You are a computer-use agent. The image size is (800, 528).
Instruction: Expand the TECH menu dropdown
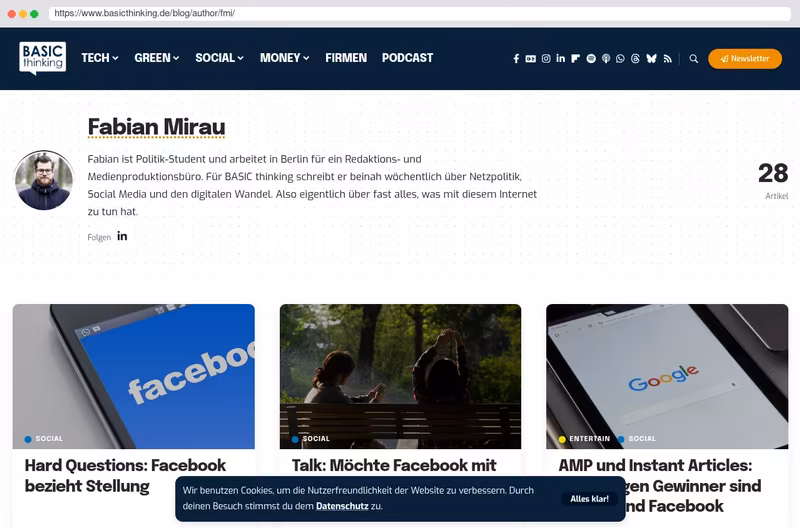[x=100, y=58]
